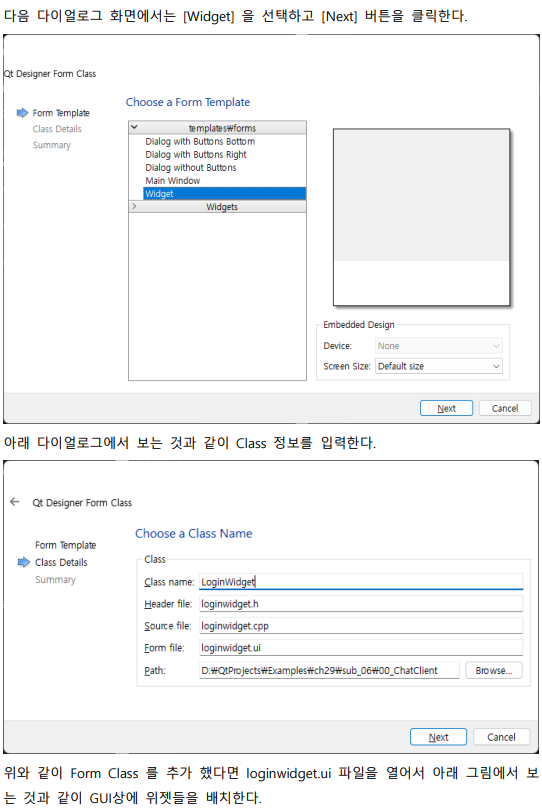Click the form template preview thumbnail

pyautogui.click(x=421, y=217)
